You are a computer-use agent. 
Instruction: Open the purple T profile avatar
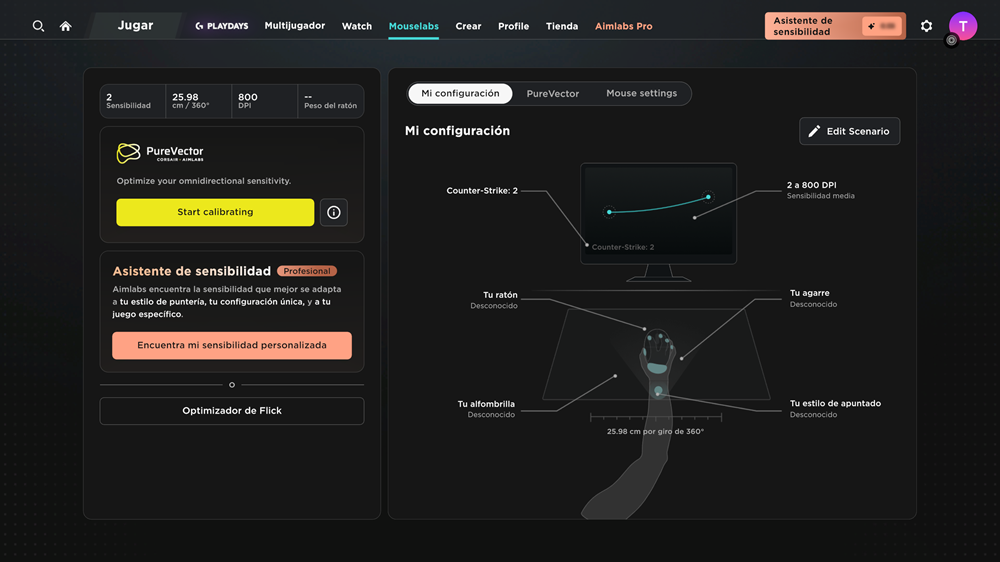pyautogui.click(x=962, y=26)
